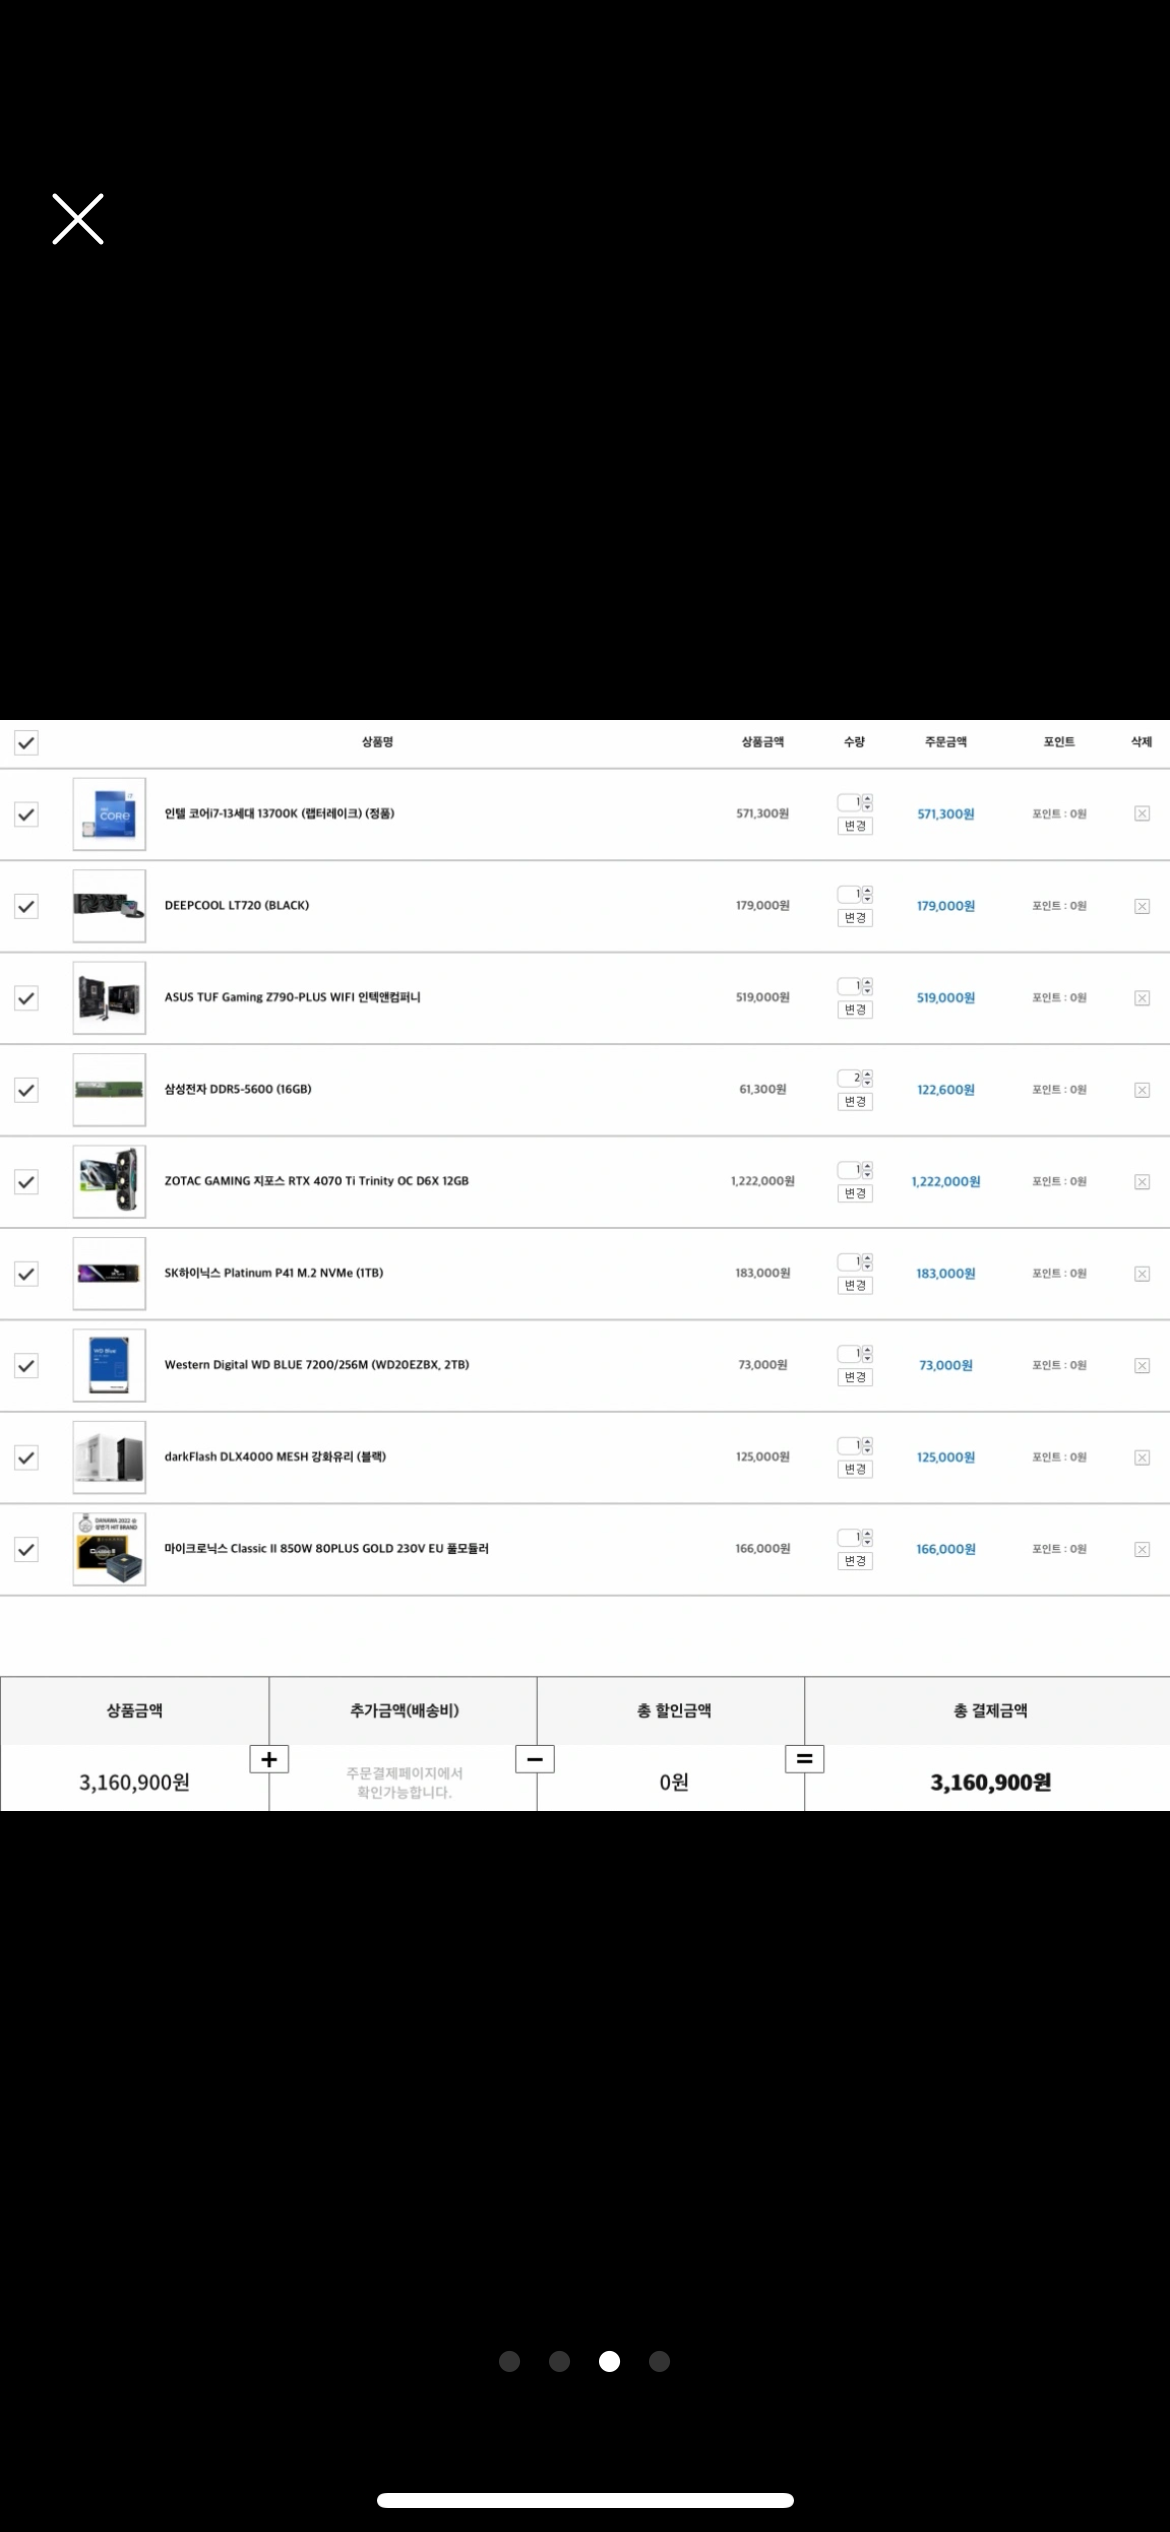The height and width of the screenshot is (2532, 1170).
Task: Click 변경 button for darkFlash DLX4000
Action: [x=855, y=1470]
